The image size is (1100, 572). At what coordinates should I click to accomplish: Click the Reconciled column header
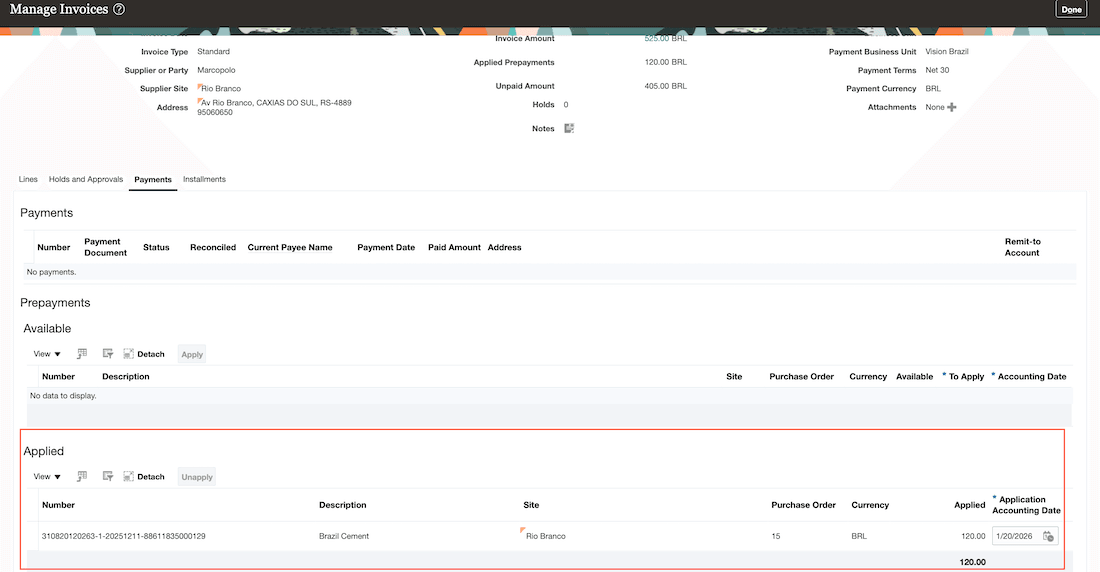coord(213,247)
